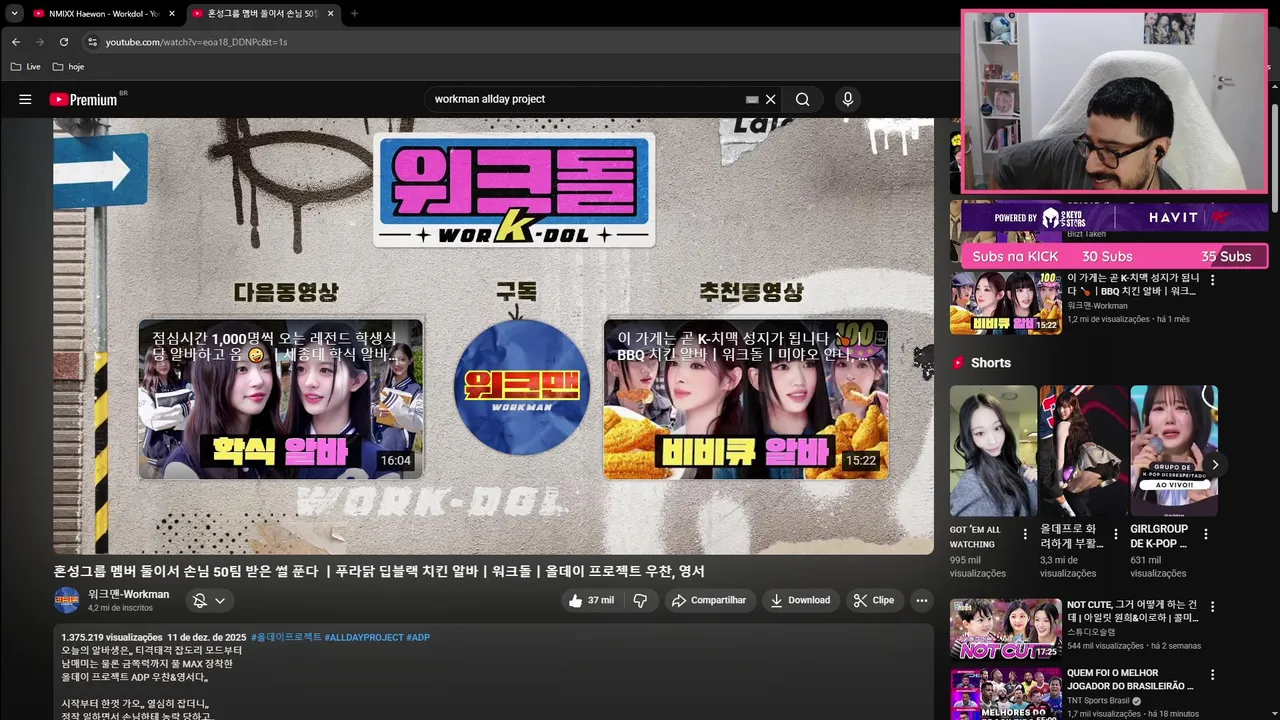Open the browser tab search dropdown arrow
This screenshot has height=720, width=1280.
14,13
